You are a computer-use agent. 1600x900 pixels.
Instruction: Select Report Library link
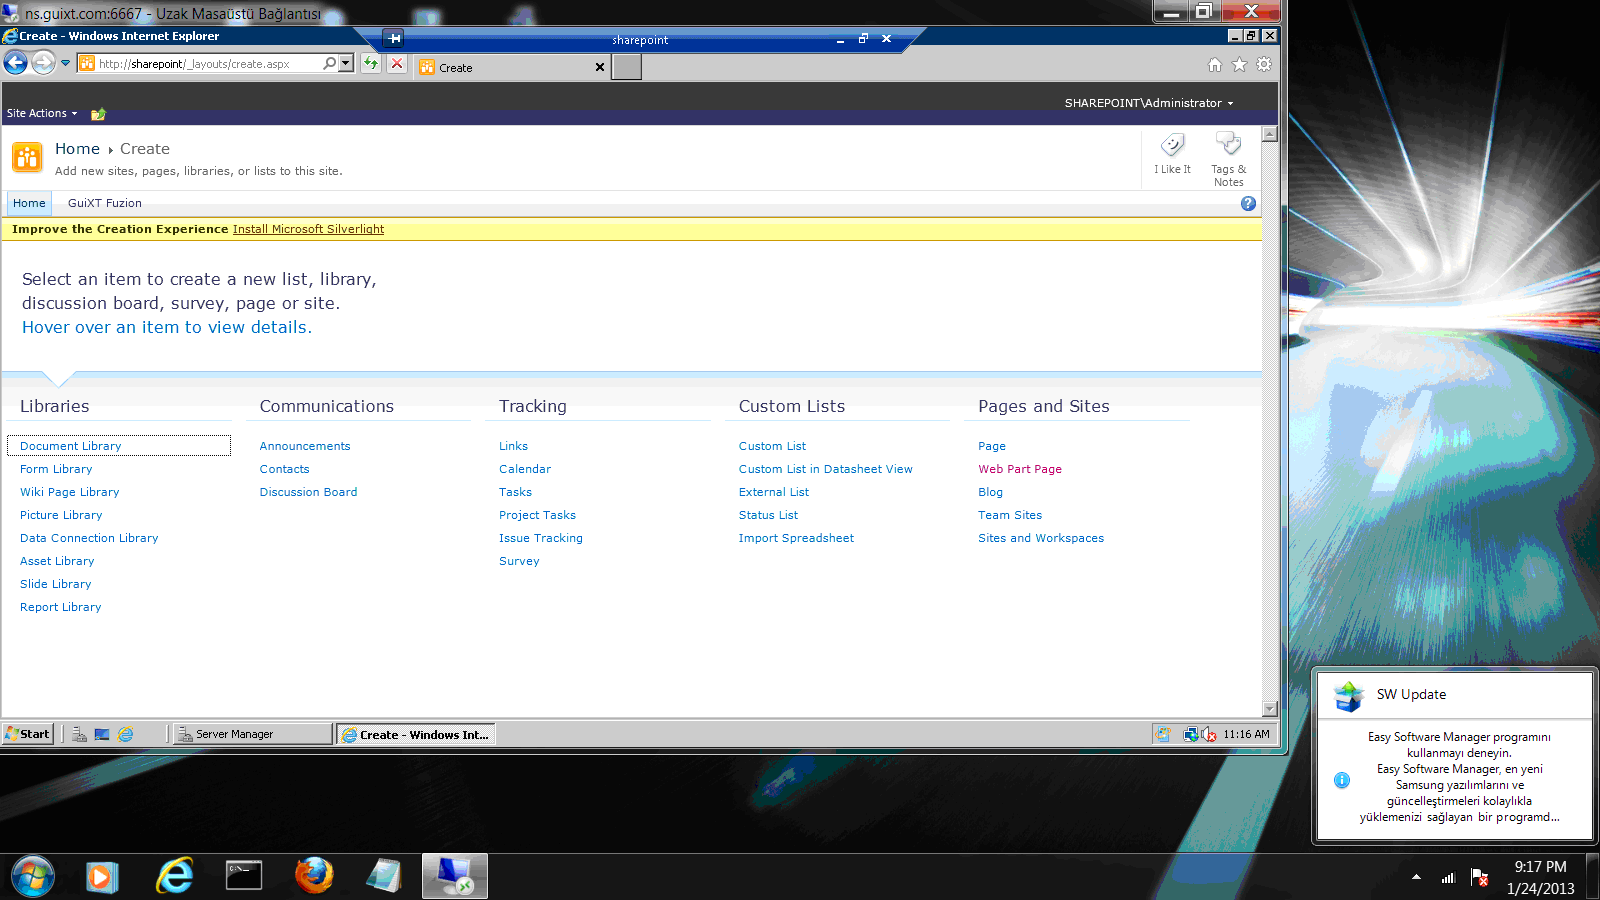point(61,607)
